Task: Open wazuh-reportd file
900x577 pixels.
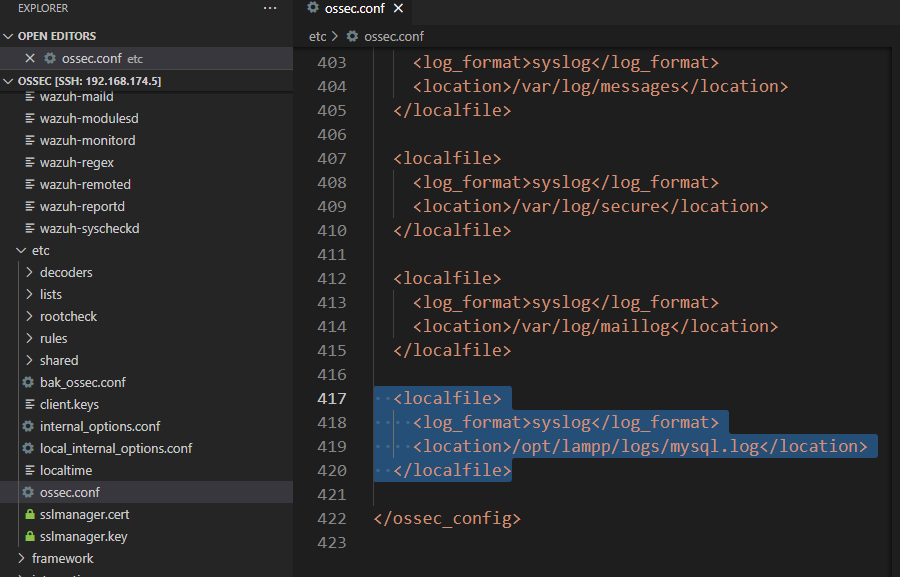Action: coord(82,207)
